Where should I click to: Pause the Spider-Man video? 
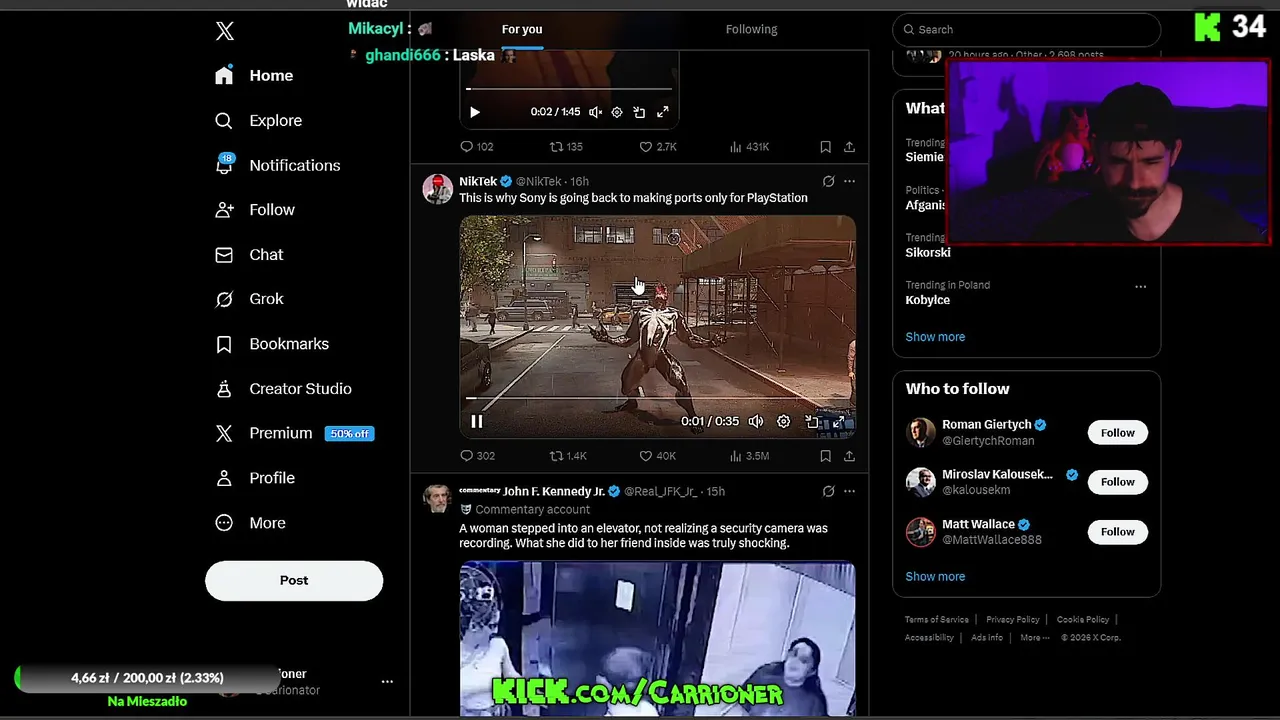[477, 421]
